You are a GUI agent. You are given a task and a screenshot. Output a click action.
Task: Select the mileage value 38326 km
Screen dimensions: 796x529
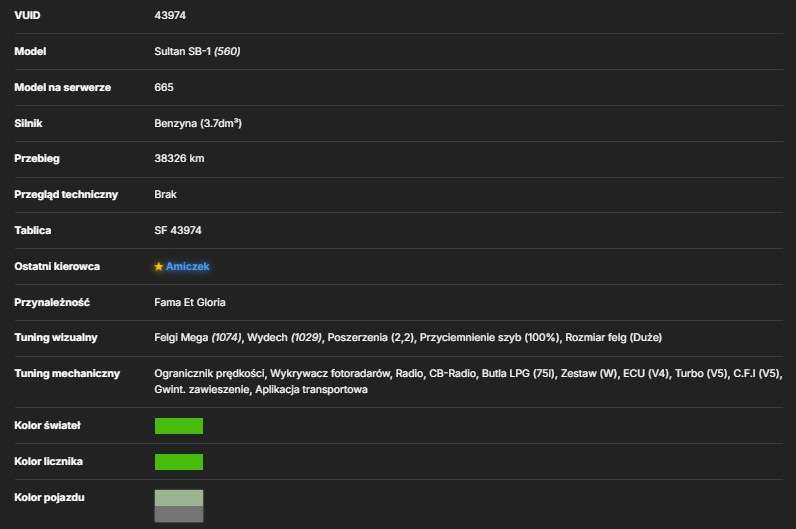179,158
